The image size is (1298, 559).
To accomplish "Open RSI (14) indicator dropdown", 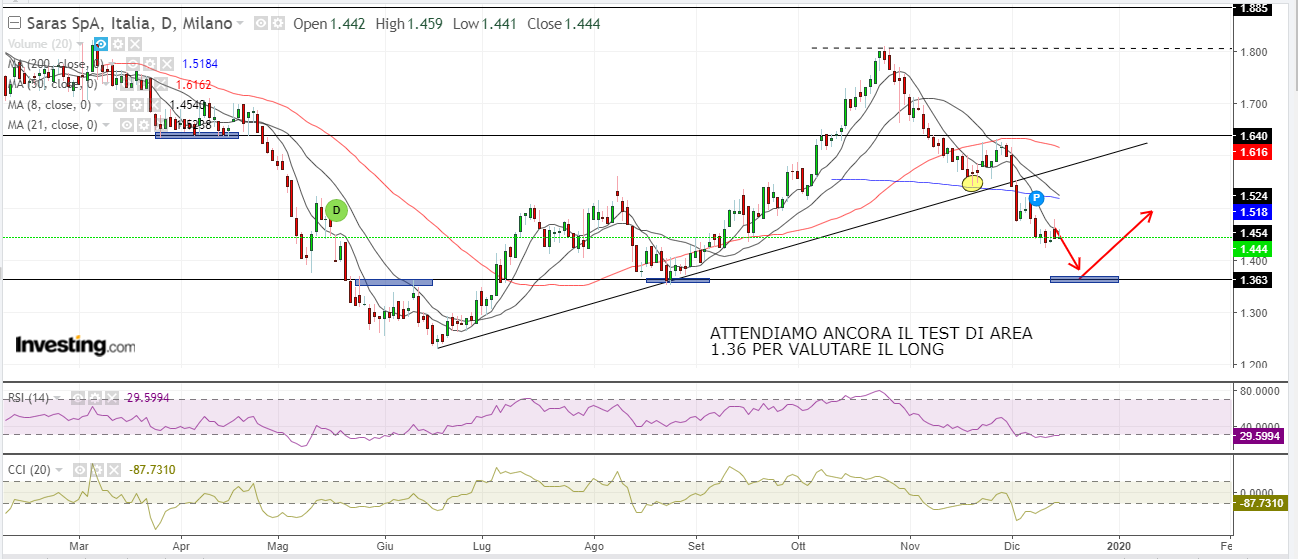I will point(57,398).
